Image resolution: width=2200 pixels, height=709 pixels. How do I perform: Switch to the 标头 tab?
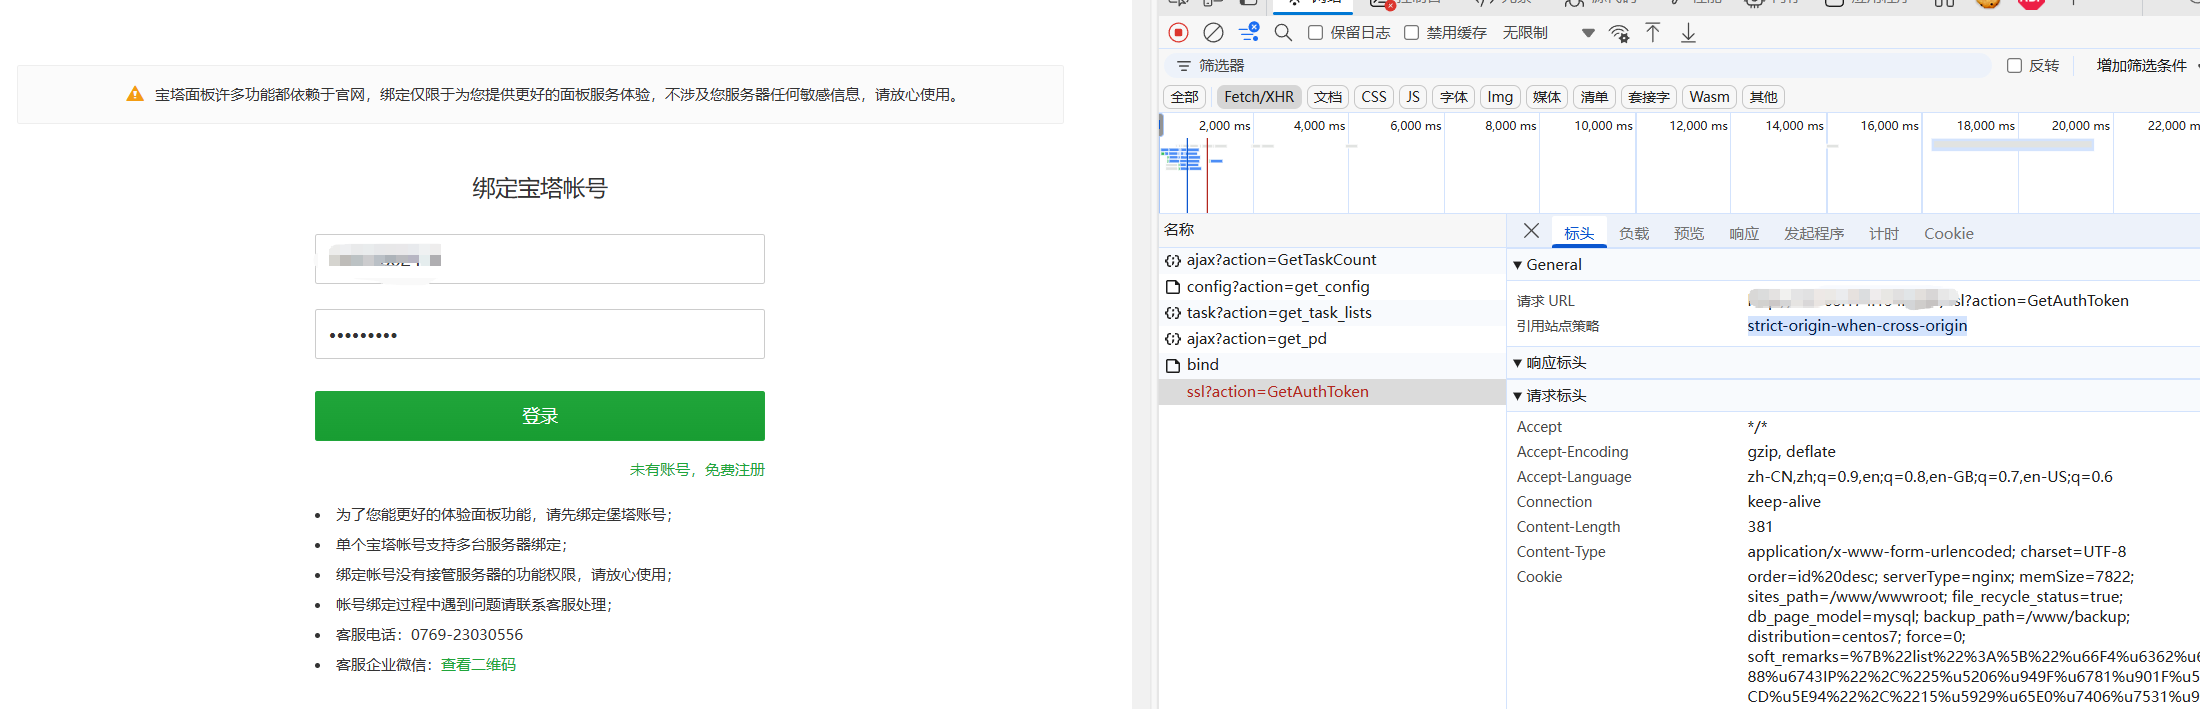(1579, 233)
